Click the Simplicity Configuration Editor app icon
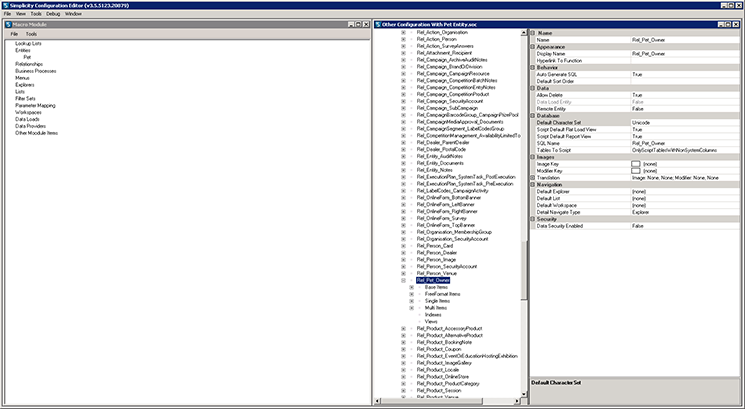Viewport: 745px width, 409px height. click(x=5, y=5)
